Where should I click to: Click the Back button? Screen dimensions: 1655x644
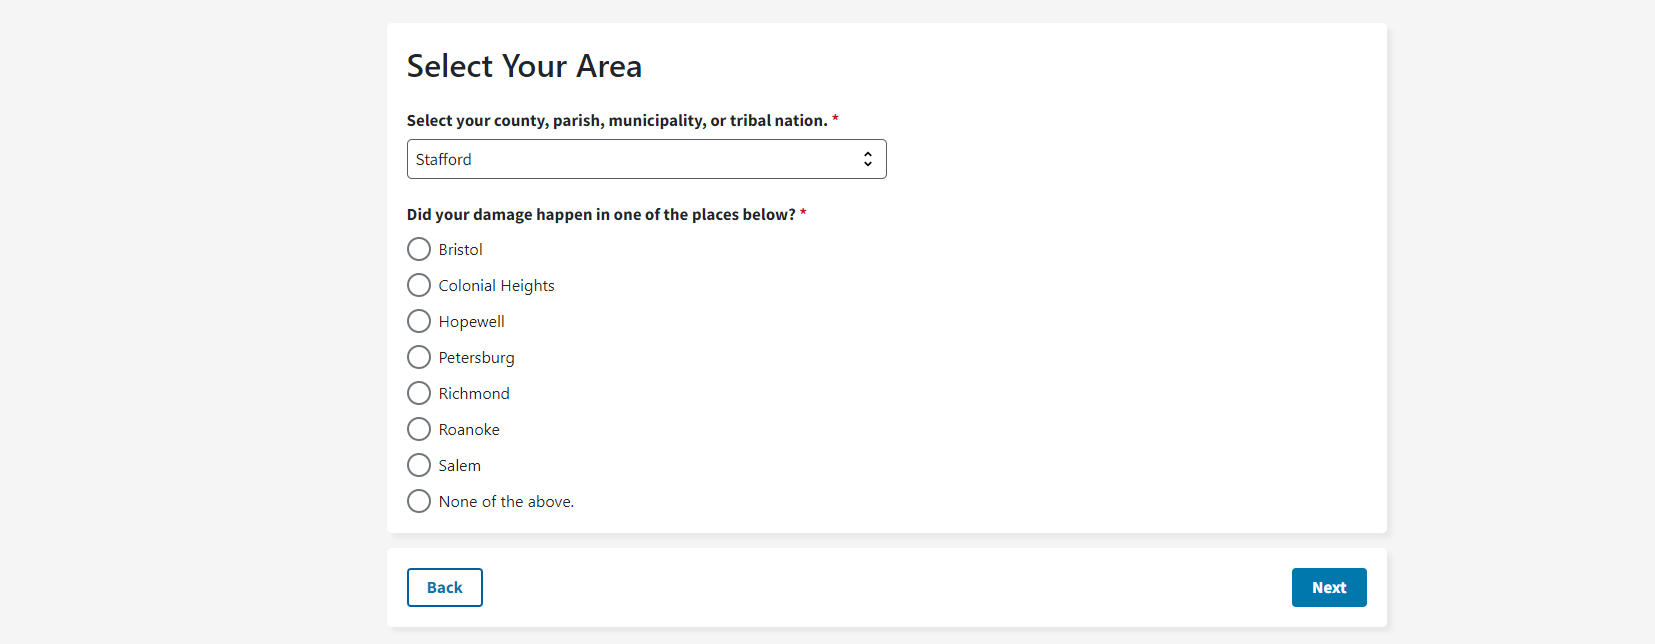pos(444,587)
